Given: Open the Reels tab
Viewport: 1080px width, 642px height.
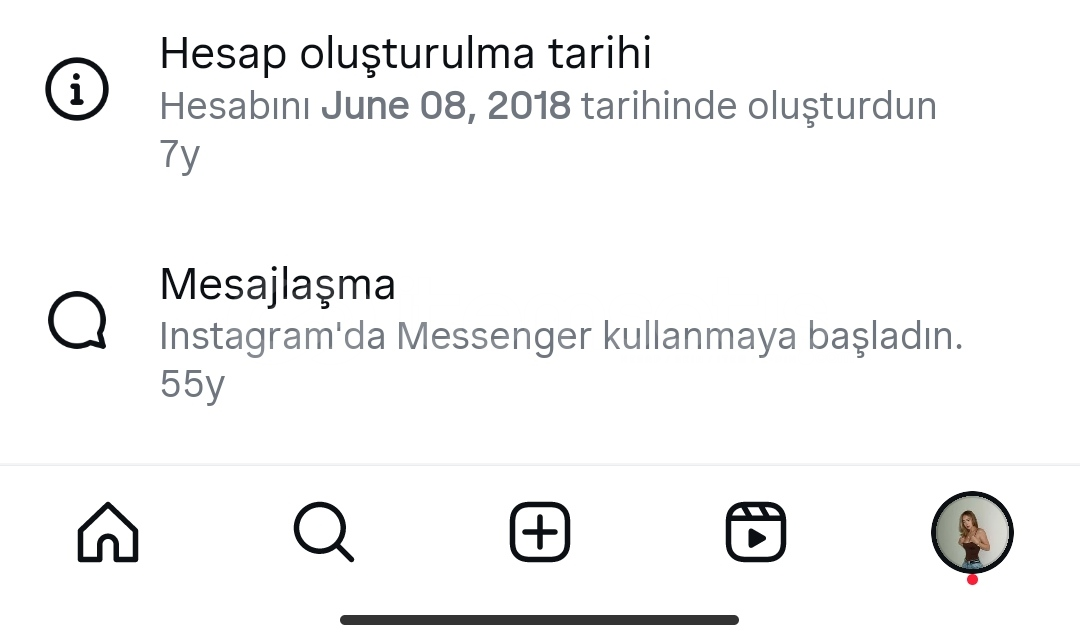Looking at the screenshot, I should point(756,532).
